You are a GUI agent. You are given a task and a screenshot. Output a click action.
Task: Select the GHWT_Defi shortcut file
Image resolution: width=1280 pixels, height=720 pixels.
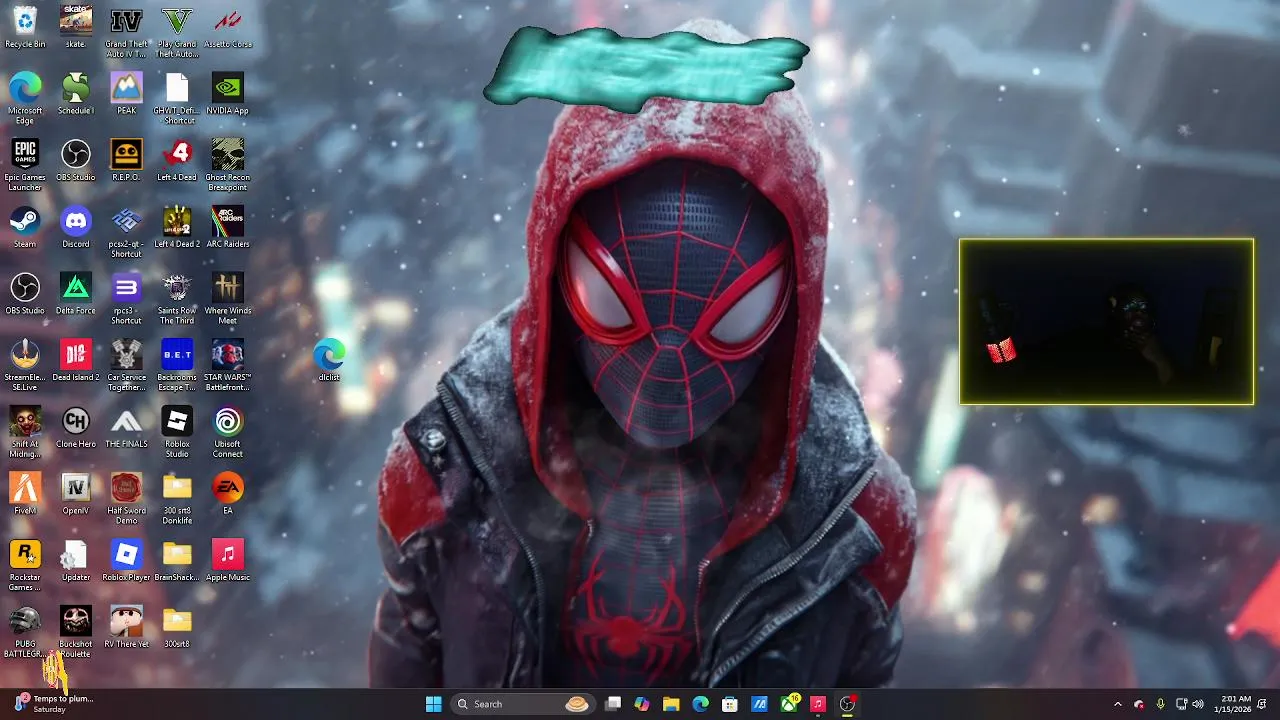tap(177, 98)
